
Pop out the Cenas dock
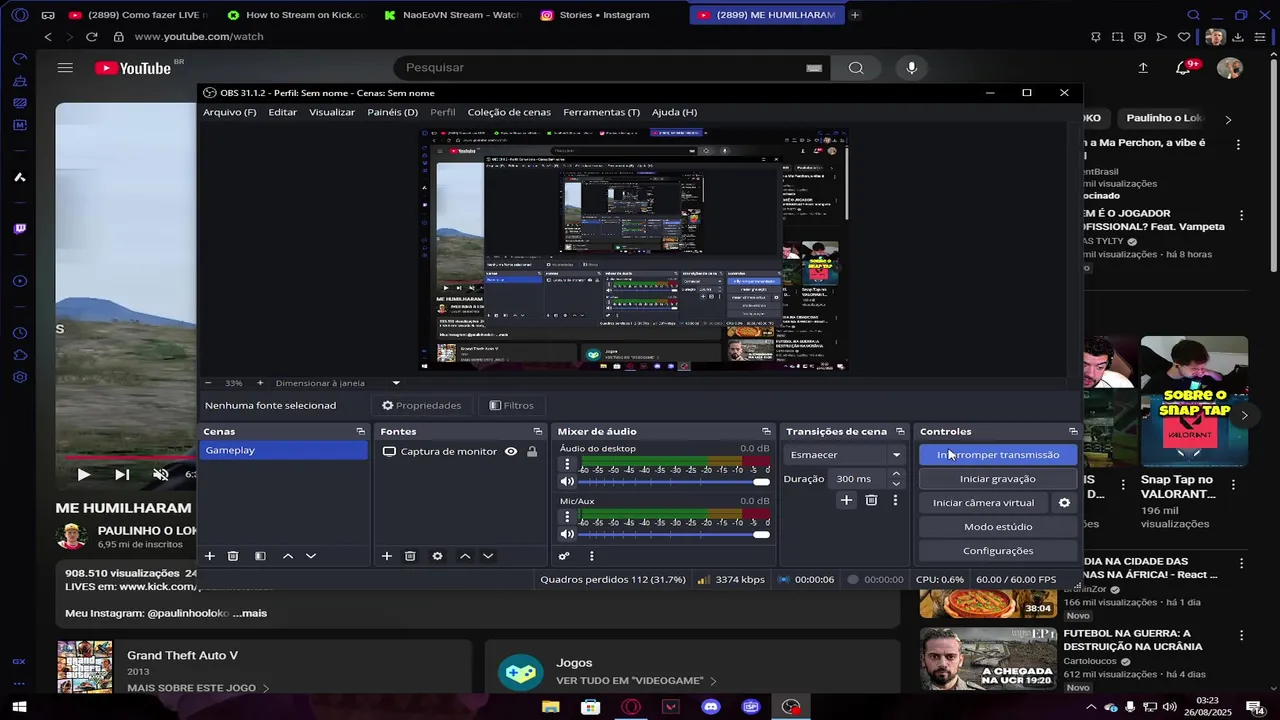(360, 432)
